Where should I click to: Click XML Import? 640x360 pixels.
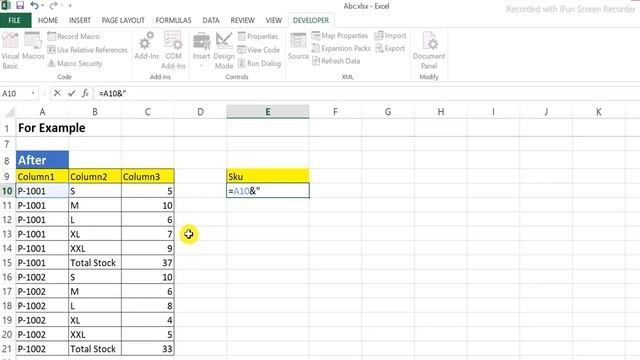(391, 36)
